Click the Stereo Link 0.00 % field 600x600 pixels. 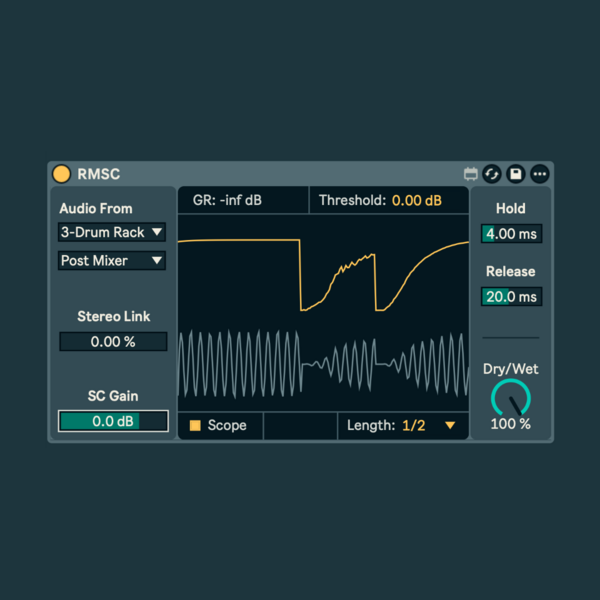(113, 341)
